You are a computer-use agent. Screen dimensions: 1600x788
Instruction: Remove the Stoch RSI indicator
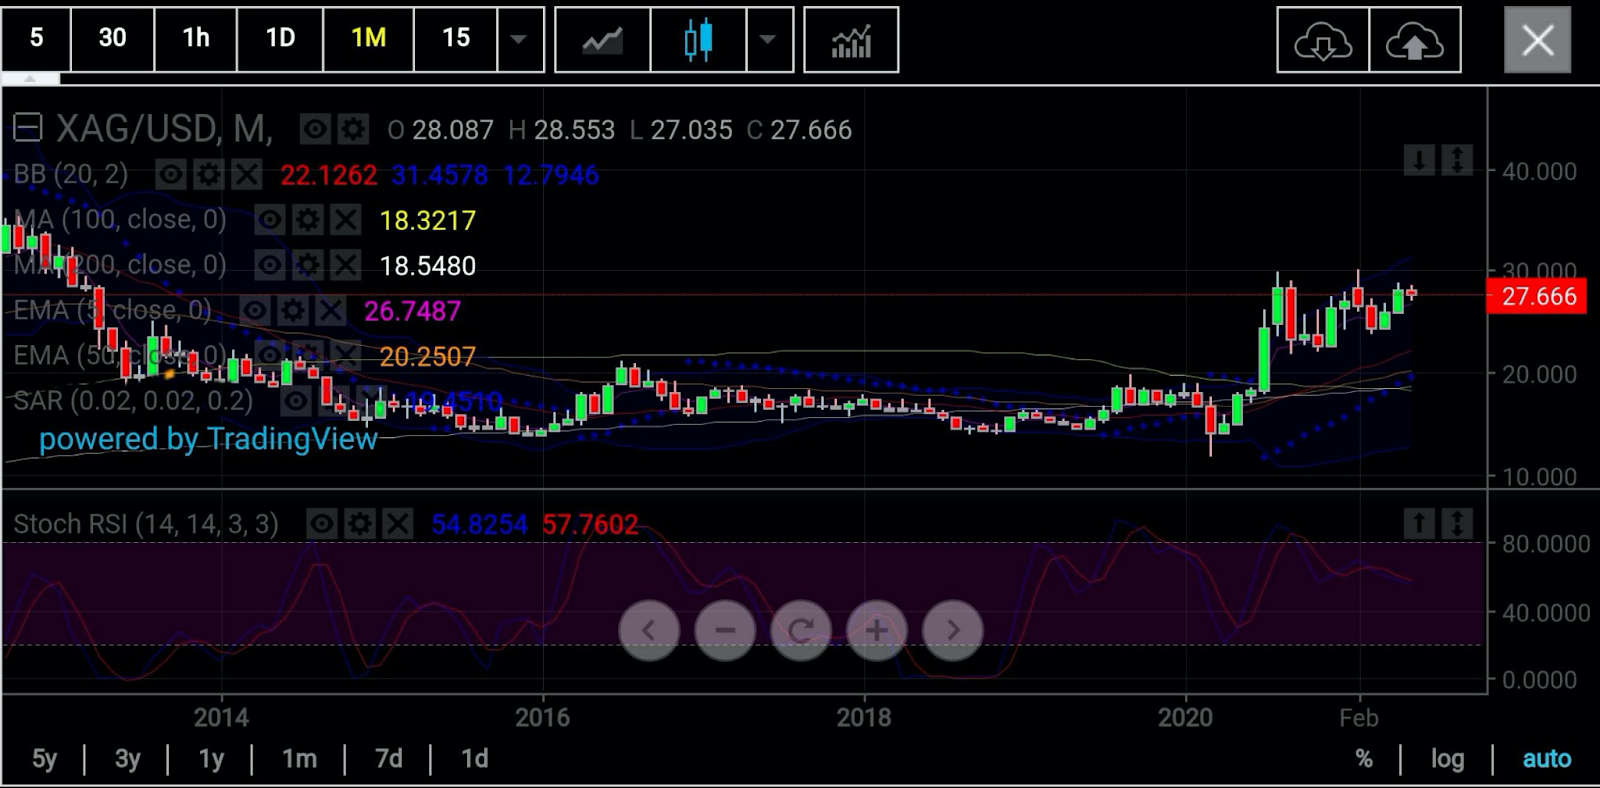point(397,523)
